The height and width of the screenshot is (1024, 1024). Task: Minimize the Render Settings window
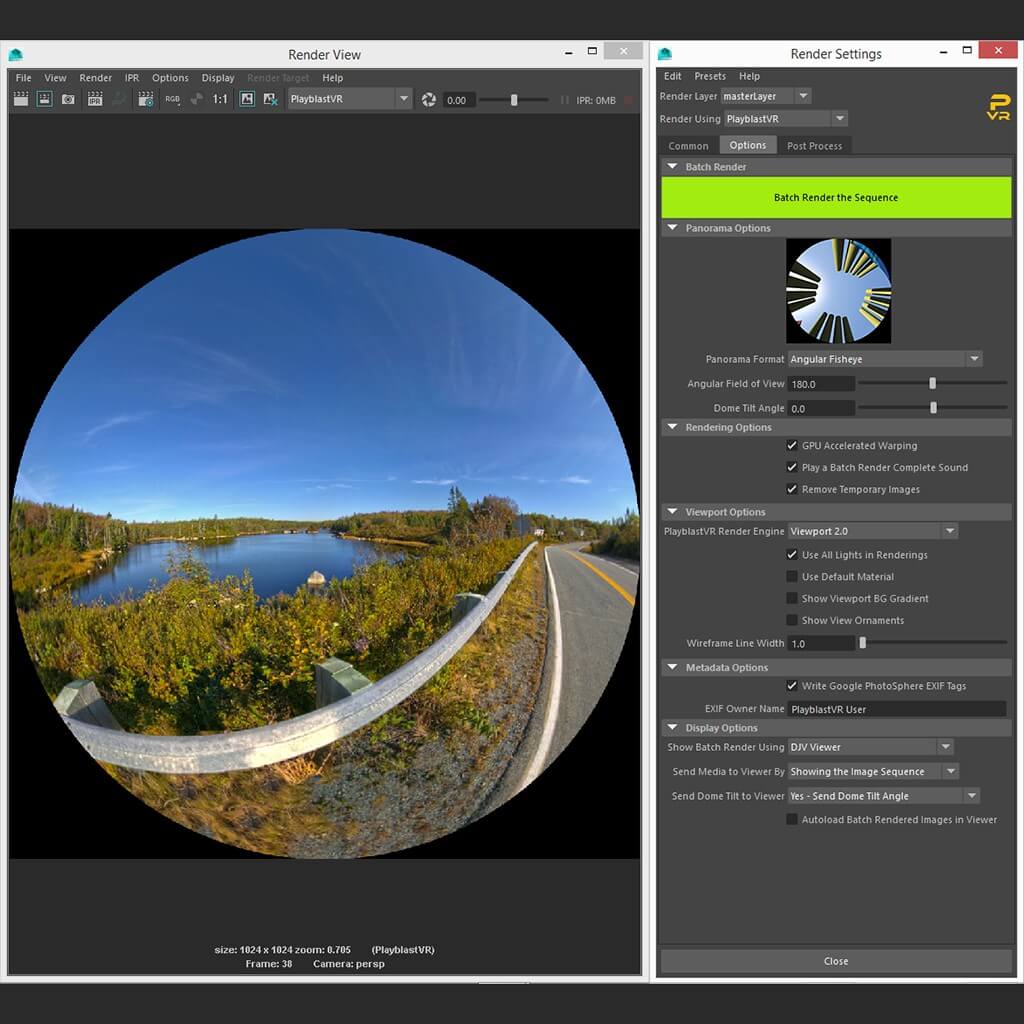tap(943, 51)
